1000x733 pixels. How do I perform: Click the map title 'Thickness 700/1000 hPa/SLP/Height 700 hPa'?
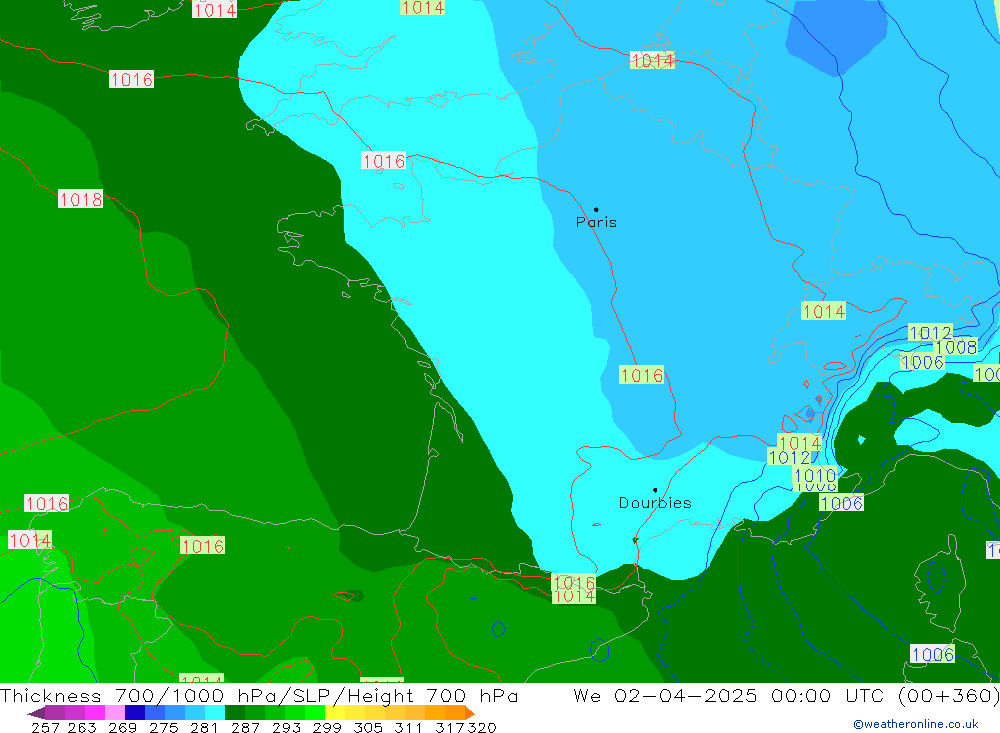pyautogui.click(x=260, y=695)
